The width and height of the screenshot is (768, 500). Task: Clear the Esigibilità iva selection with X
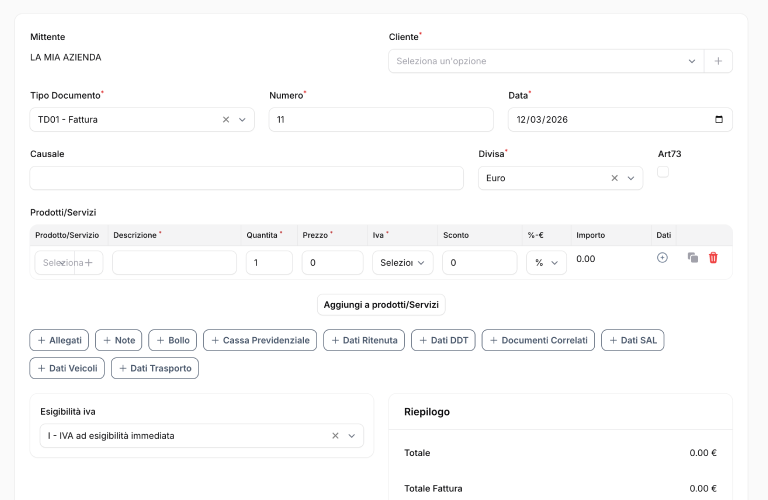pyautogui.click(x=336, y=436)
